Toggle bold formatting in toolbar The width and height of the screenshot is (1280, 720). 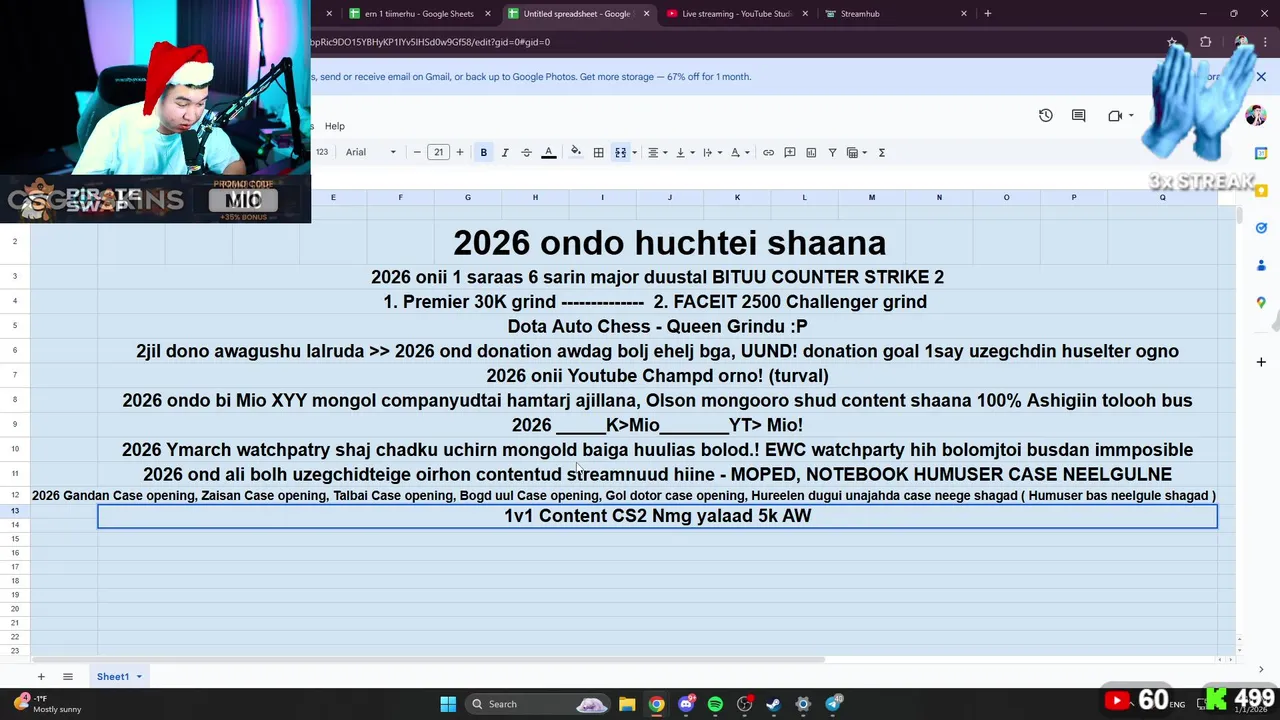[484, 152]
